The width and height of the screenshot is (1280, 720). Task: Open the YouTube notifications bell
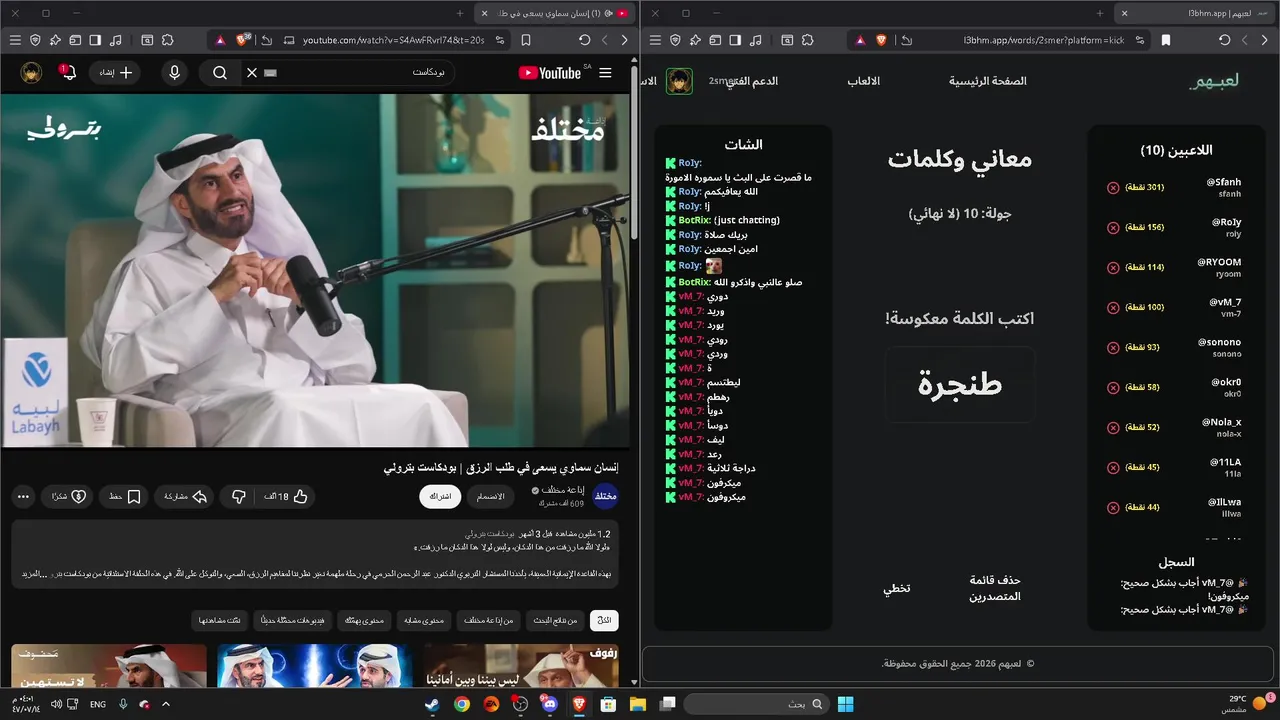(66, 73)
